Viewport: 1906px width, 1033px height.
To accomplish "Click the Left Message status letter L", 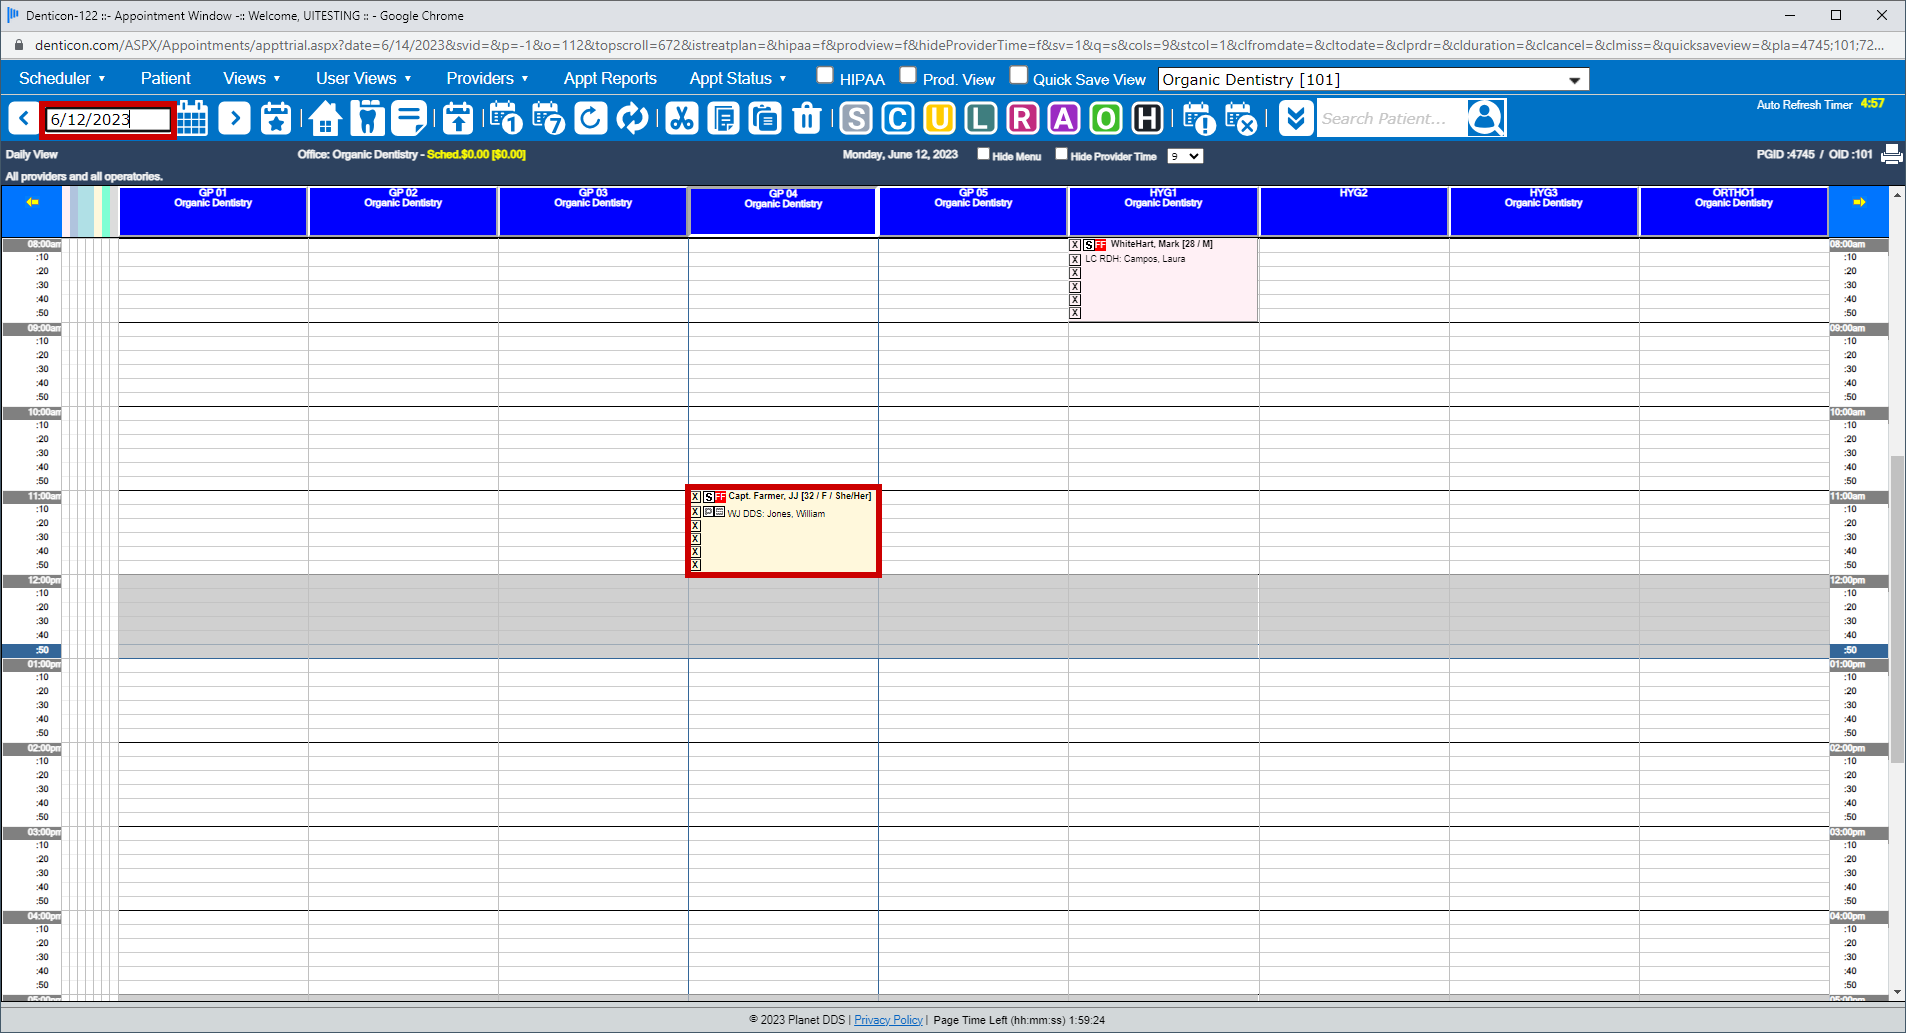I will coord(981,118).
